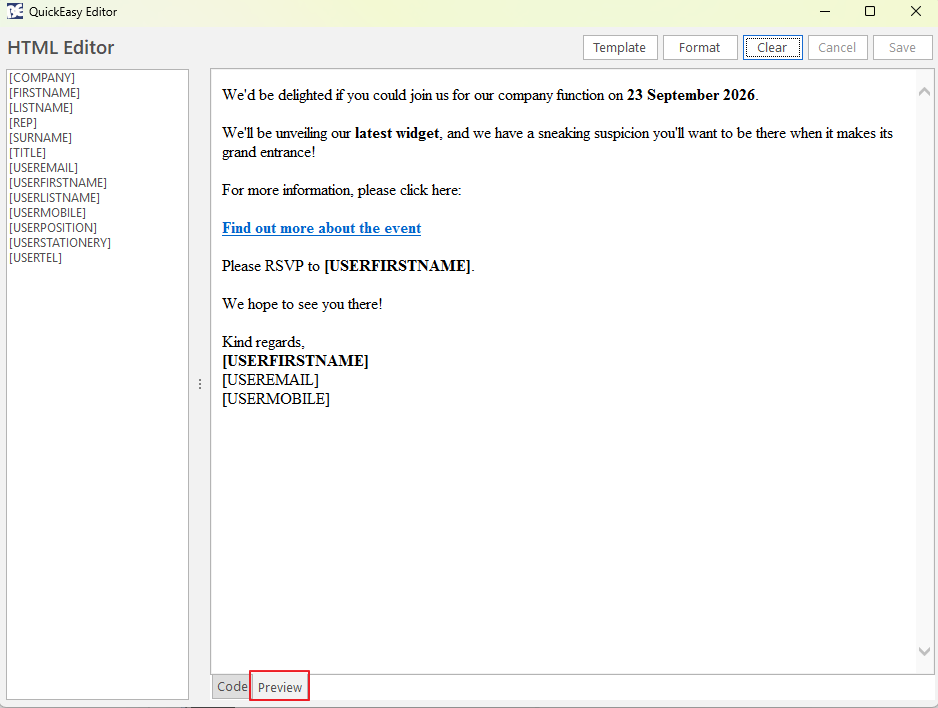Cancel the HTML edits

(838, 48)
